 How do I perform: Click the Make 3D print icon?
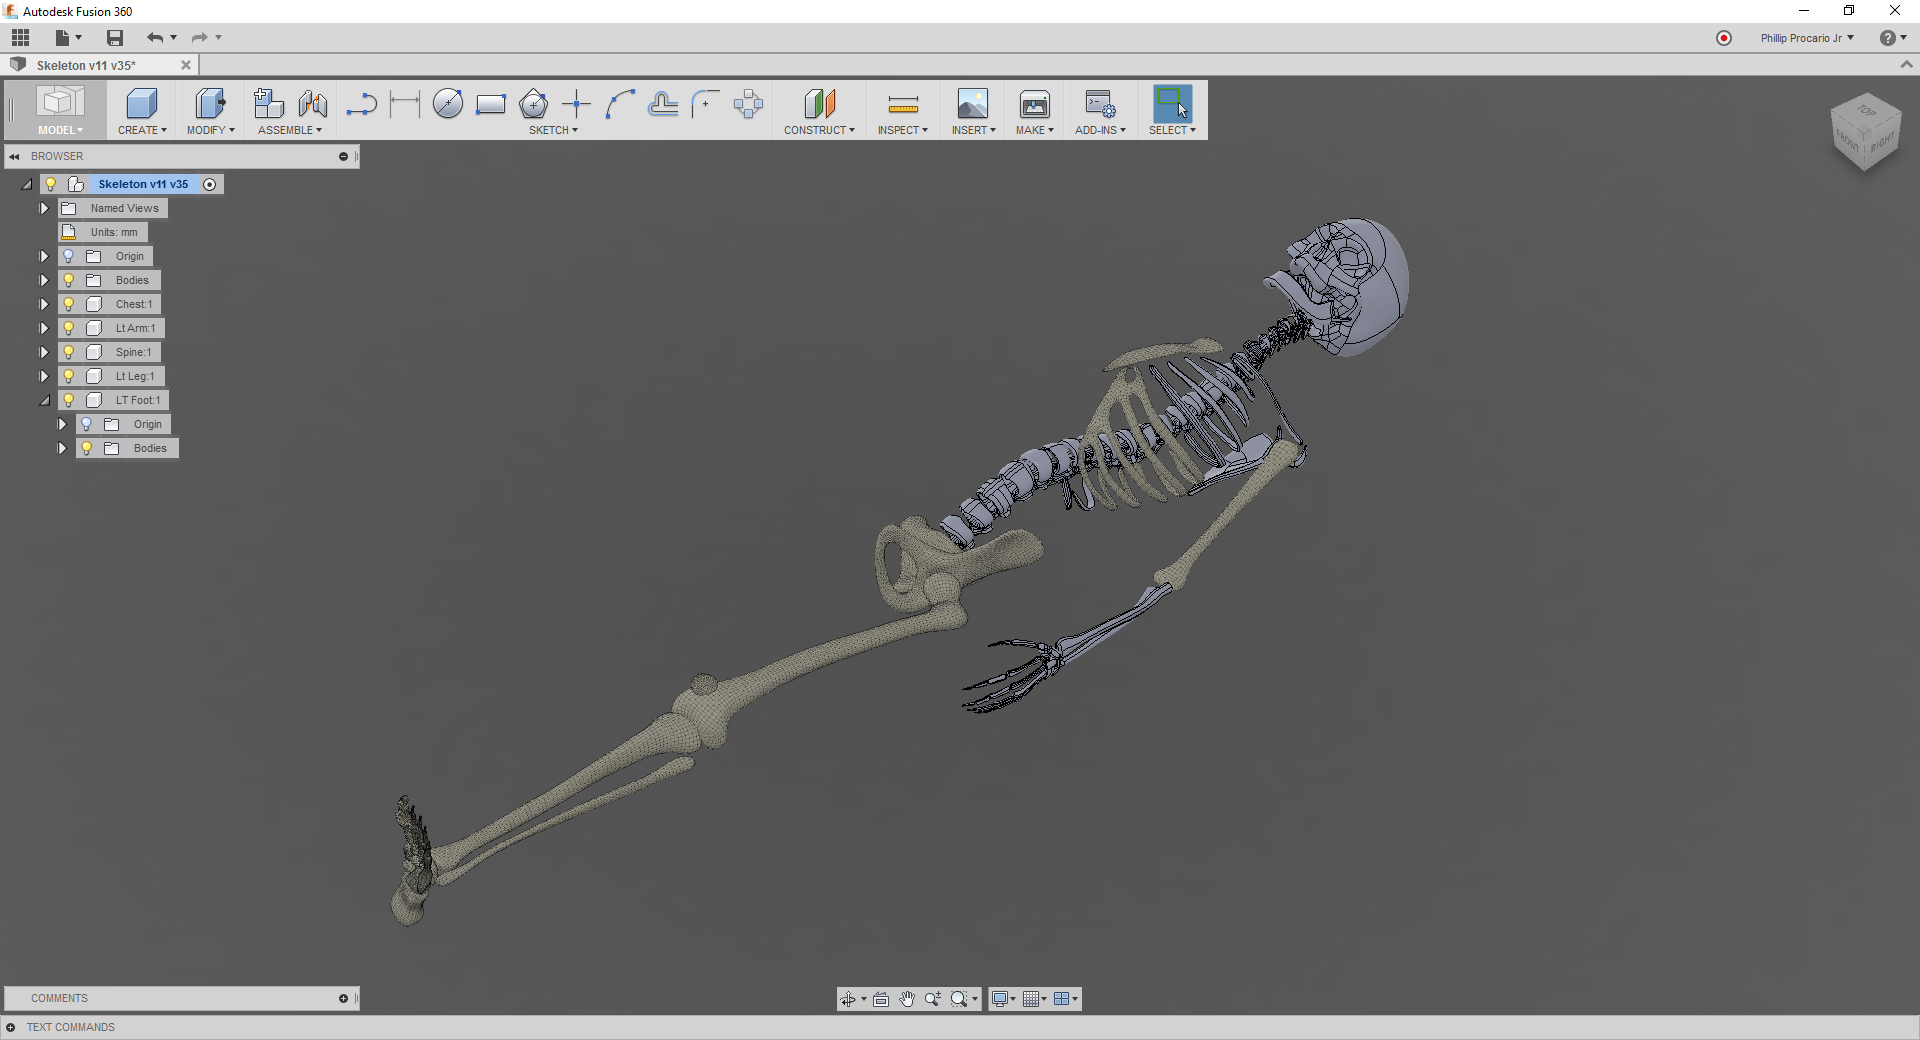click(x=1035, y=103)
